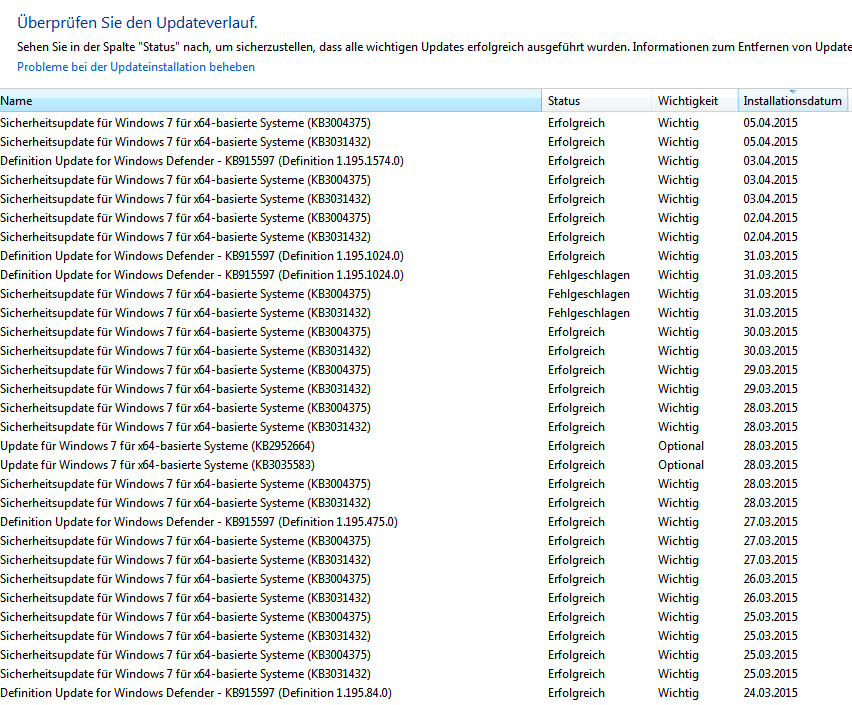Select update name containing KB3035583

tap(158, 465)
